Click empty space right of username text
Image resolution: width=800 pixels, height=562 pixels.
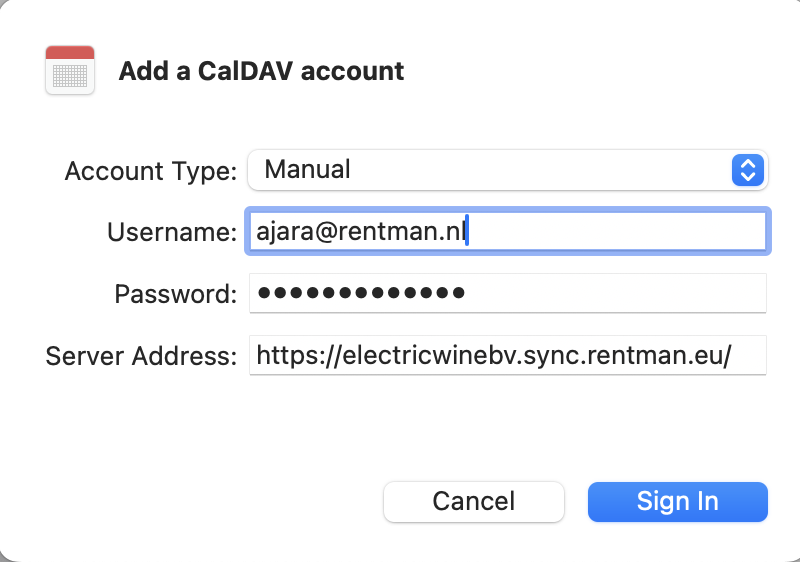[616, 232]
